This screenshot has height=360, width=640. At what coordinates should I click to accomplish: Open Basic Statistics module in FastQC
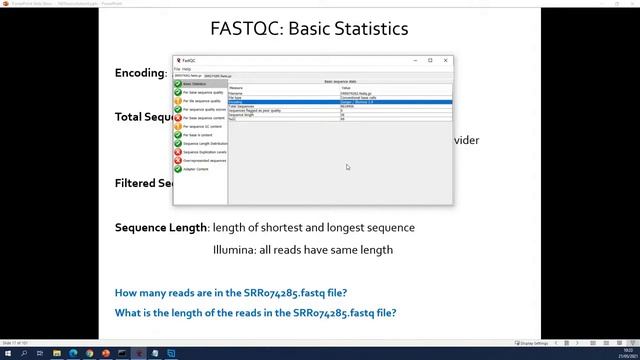pyautogui.click(x=200, y=84)
